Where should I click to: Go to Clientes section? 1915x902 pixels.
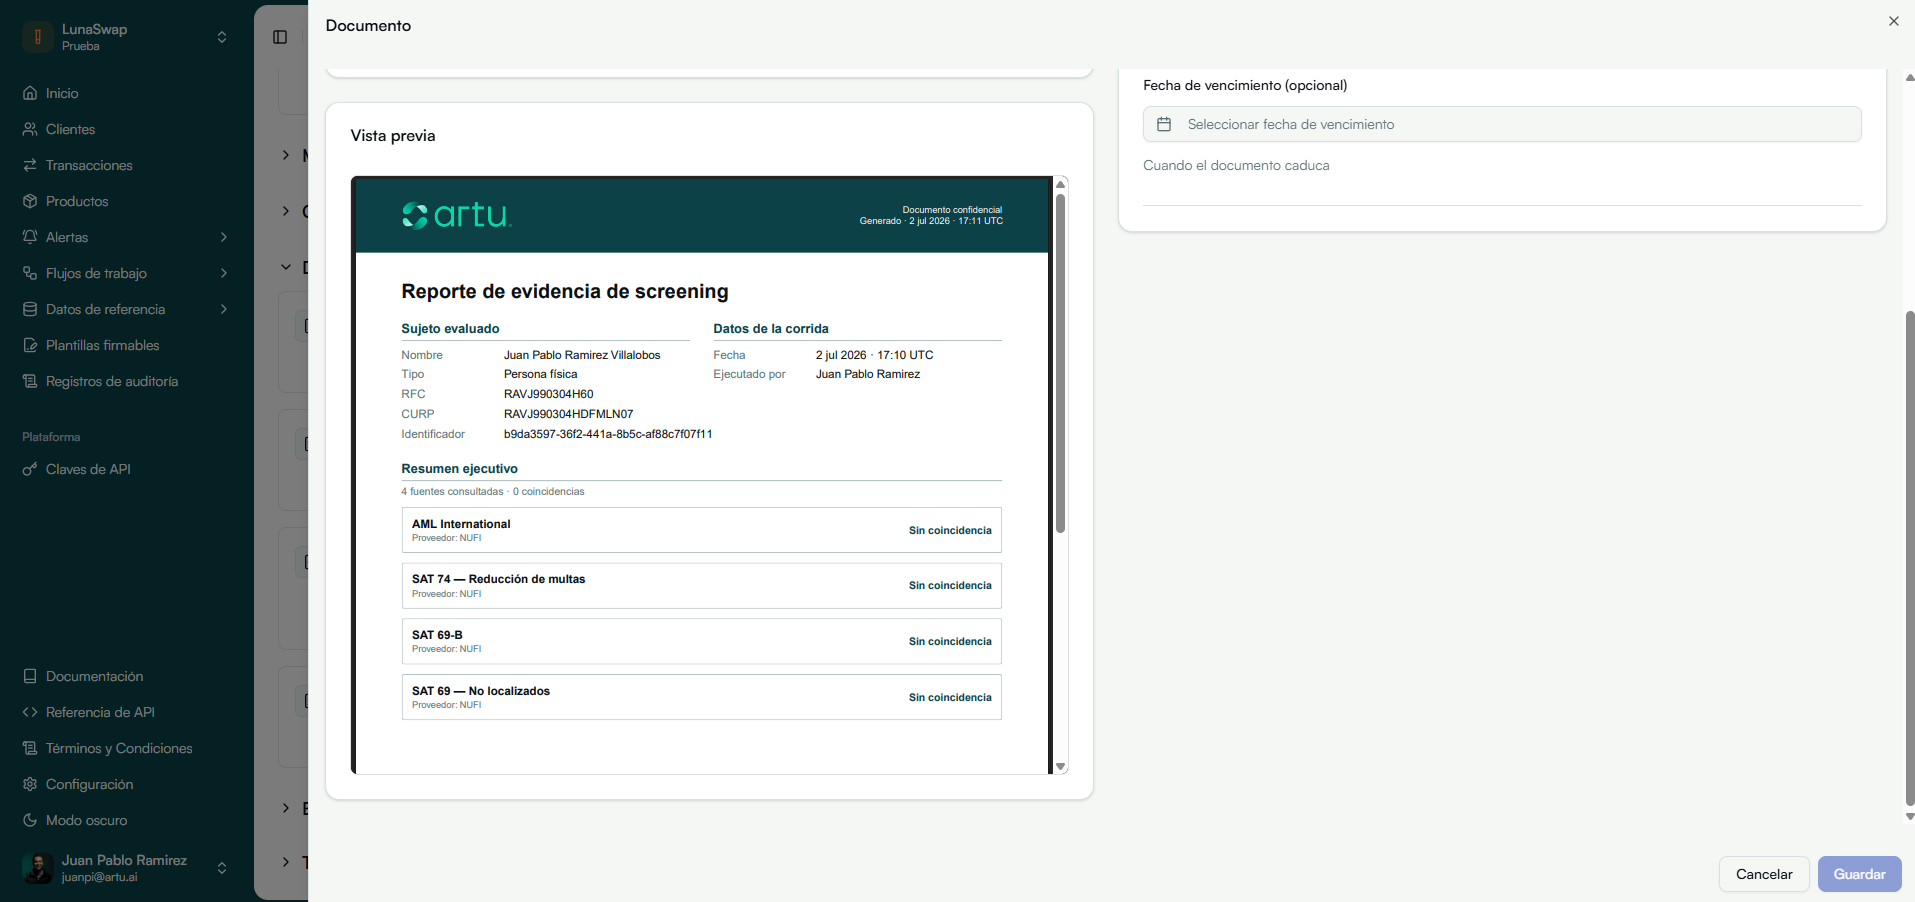(126, 129)
